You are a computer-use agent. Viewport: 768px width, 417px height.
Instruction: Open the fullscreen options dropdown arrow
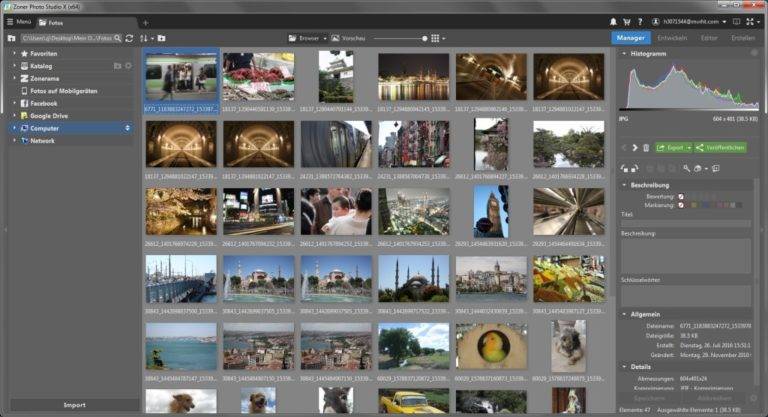pos(759,22)
